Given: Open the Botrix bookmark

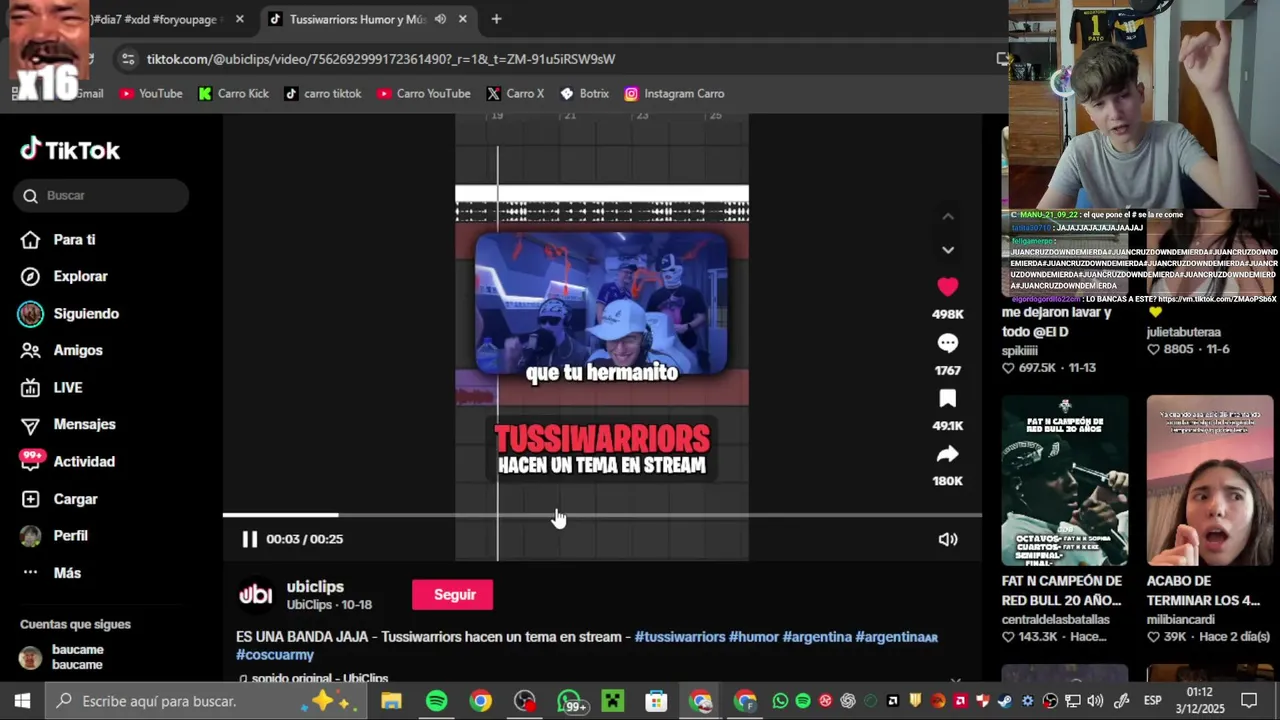Looking at the screenshot, I should [585, 93].
